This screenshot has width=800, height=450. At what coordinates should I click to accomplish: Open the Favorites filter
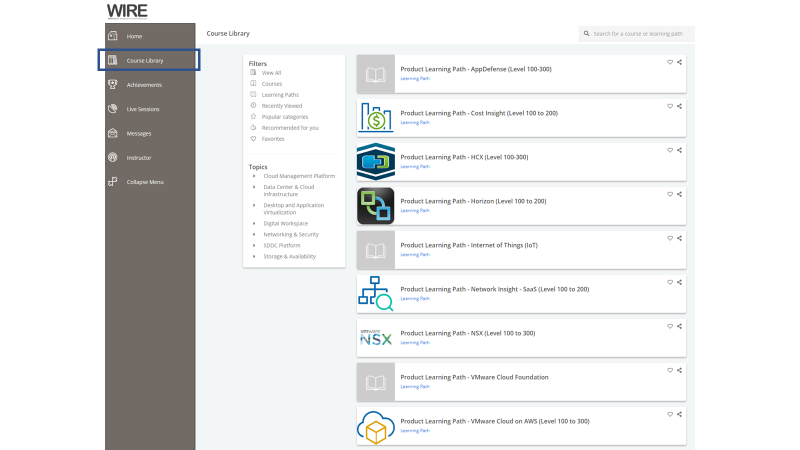pyautogui.click(x=273, y=139)
